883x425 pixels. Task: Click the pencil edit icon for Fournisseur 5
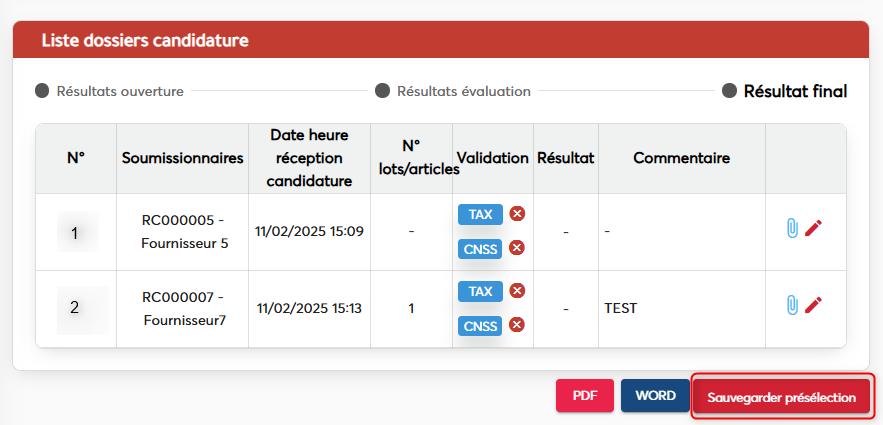click(x=813, y=228)
